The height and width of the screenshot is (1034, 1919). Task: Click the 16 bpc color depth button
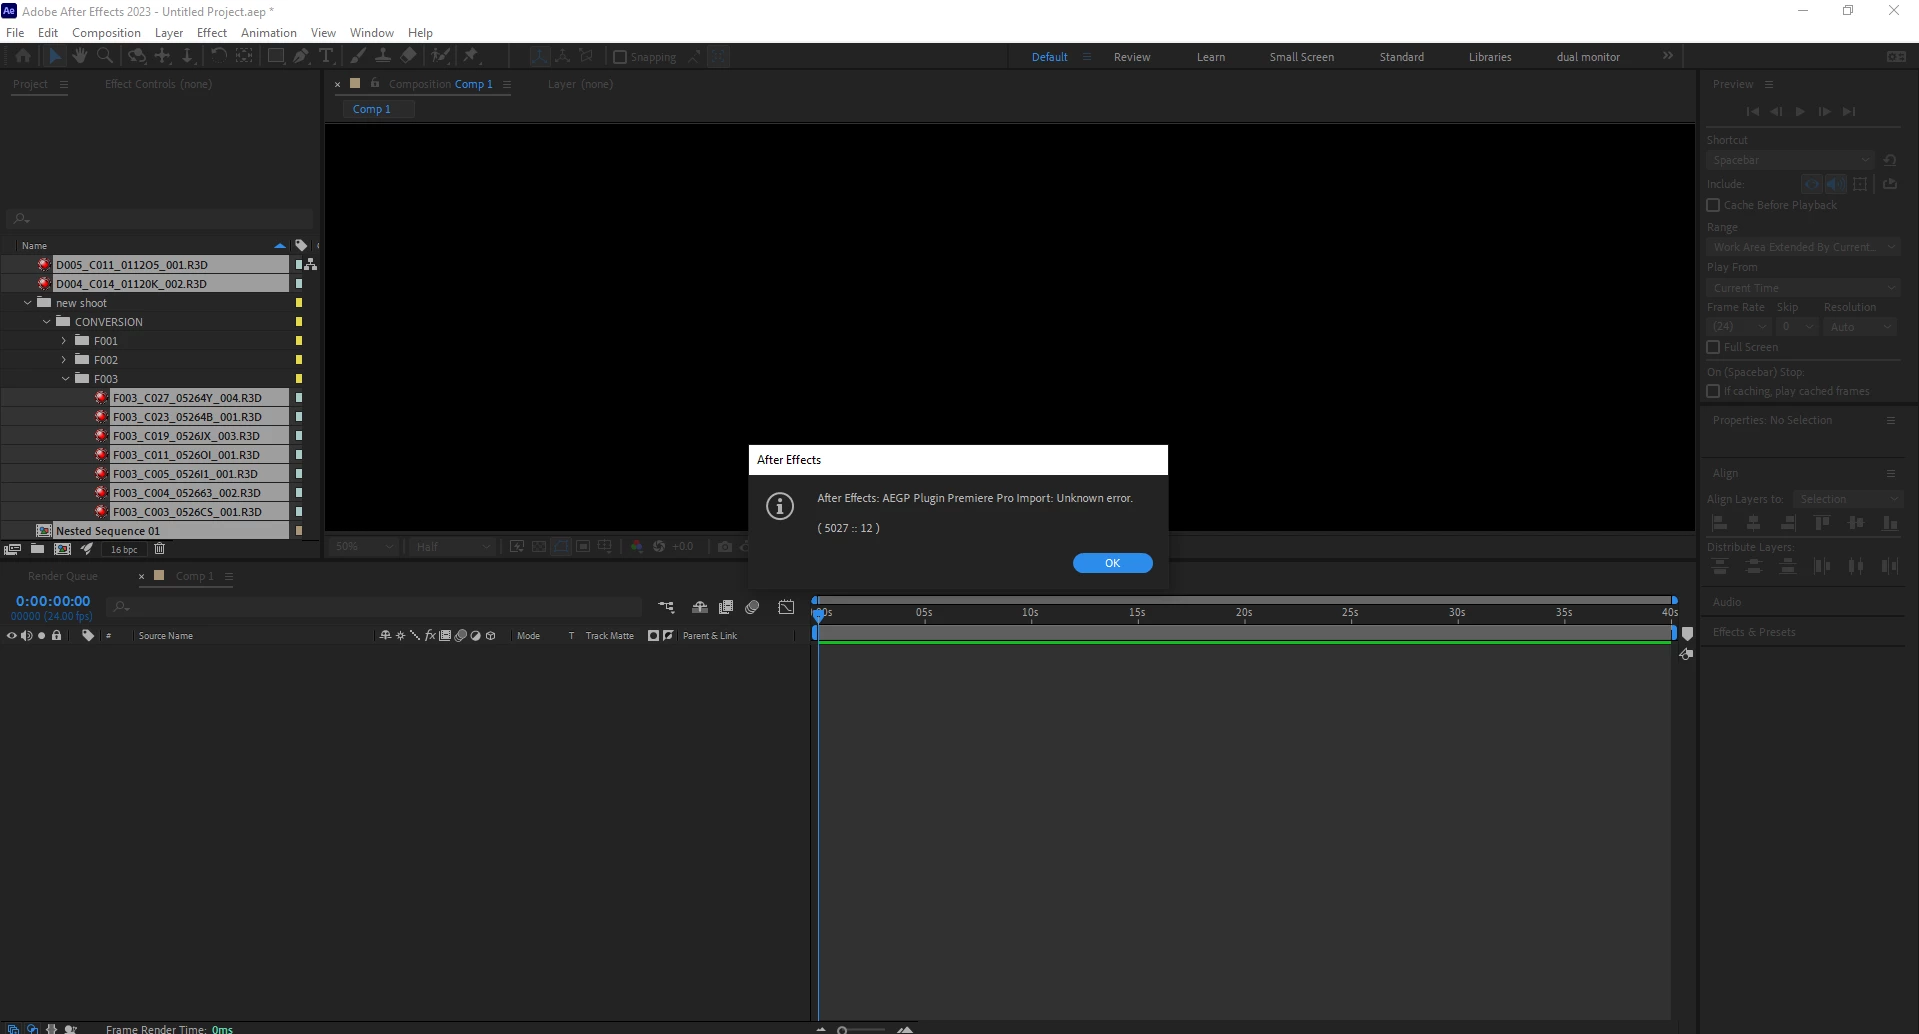click(124, 549)
